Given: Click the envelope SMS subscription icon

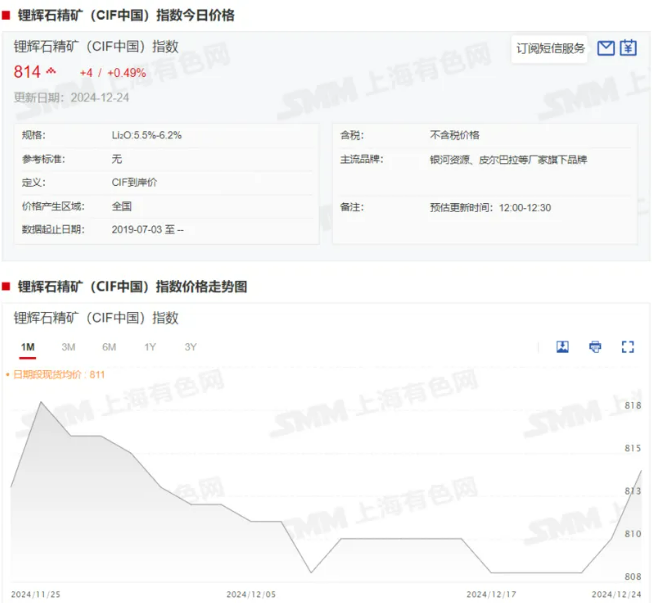Looking at the screenshot, I should tap(605, 48).
